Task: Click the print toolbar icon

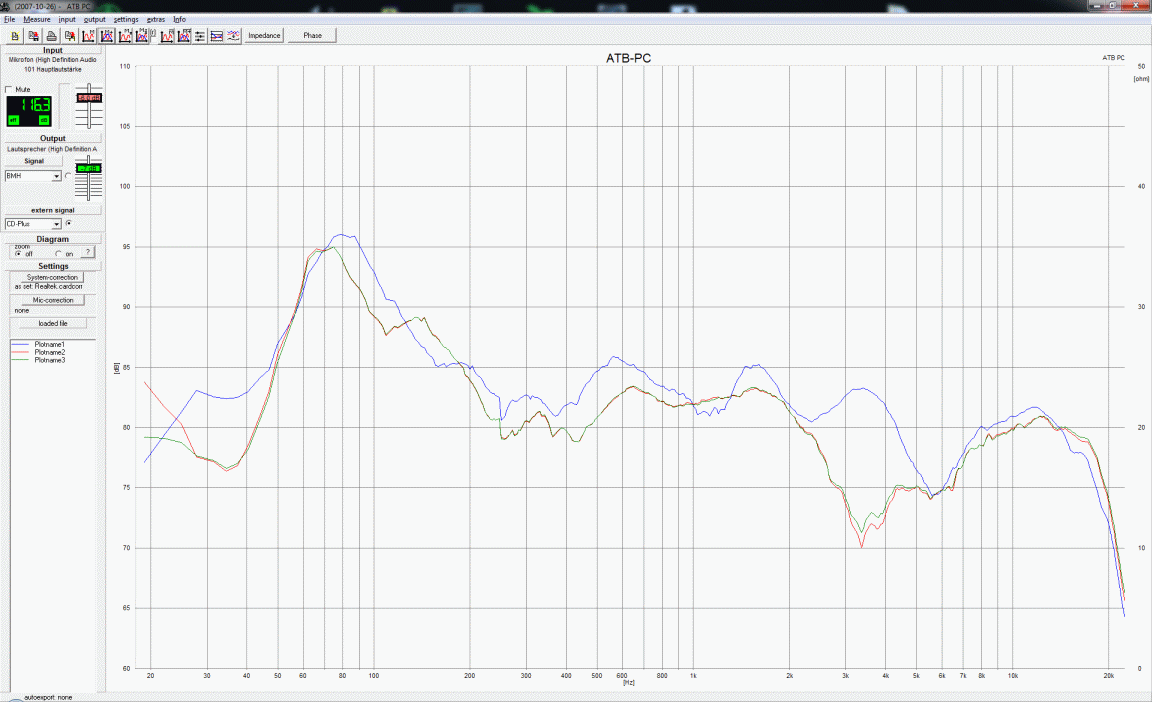Action: pyautogui.click(x=51, y=36)
